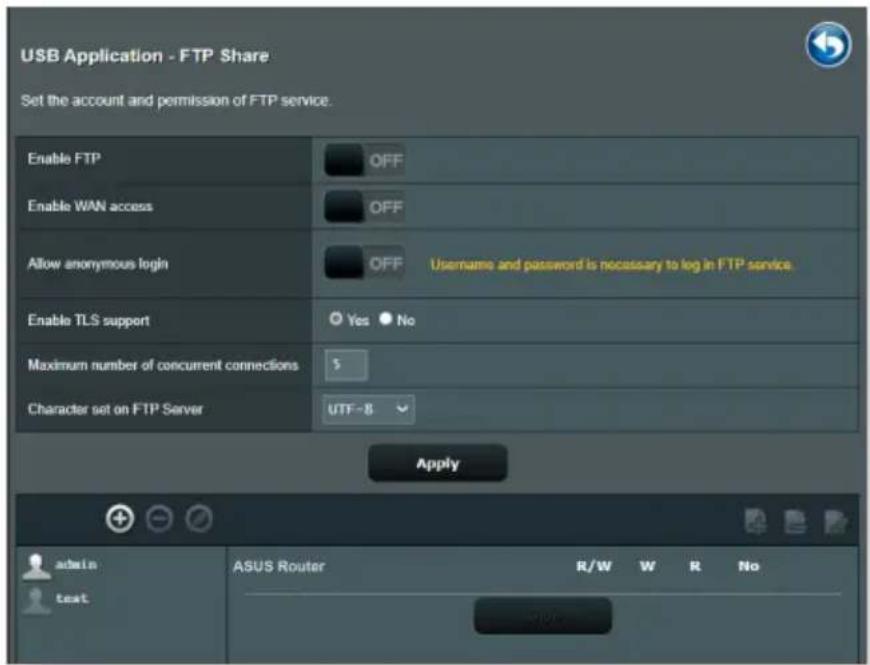Click the admin user avatar icon
870x665 pixels.
pos(36,566)
